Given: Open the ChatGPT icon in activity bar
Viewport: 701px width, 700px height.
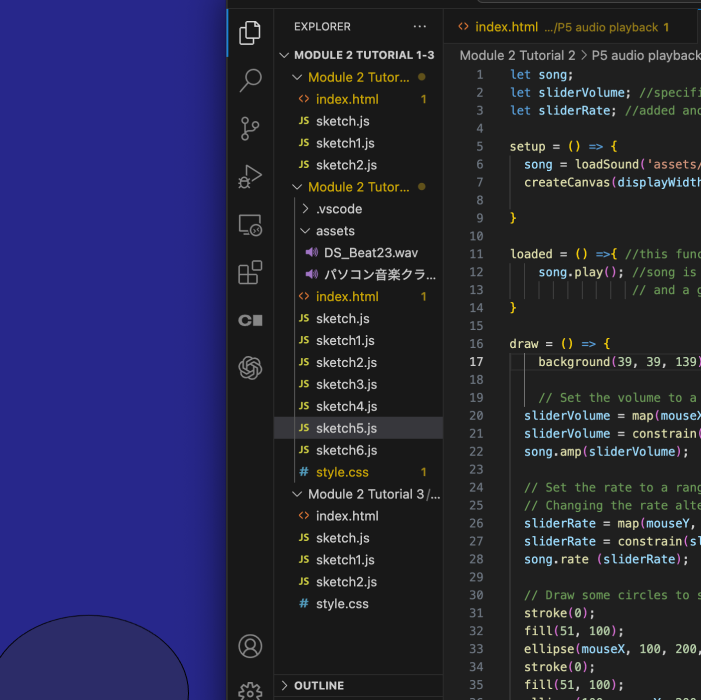Looking at the screenshot, I should pos(250,368).
